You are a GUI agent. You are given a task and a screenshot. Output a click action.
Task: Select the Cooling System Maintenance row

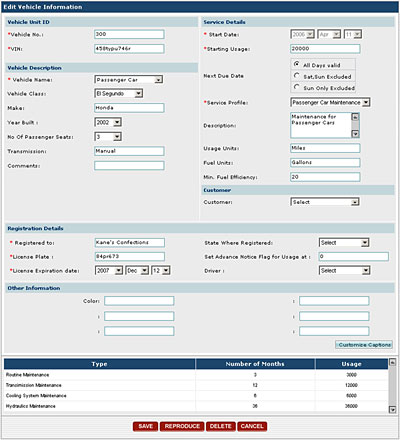pyautogui.click(x=196, y=396)
